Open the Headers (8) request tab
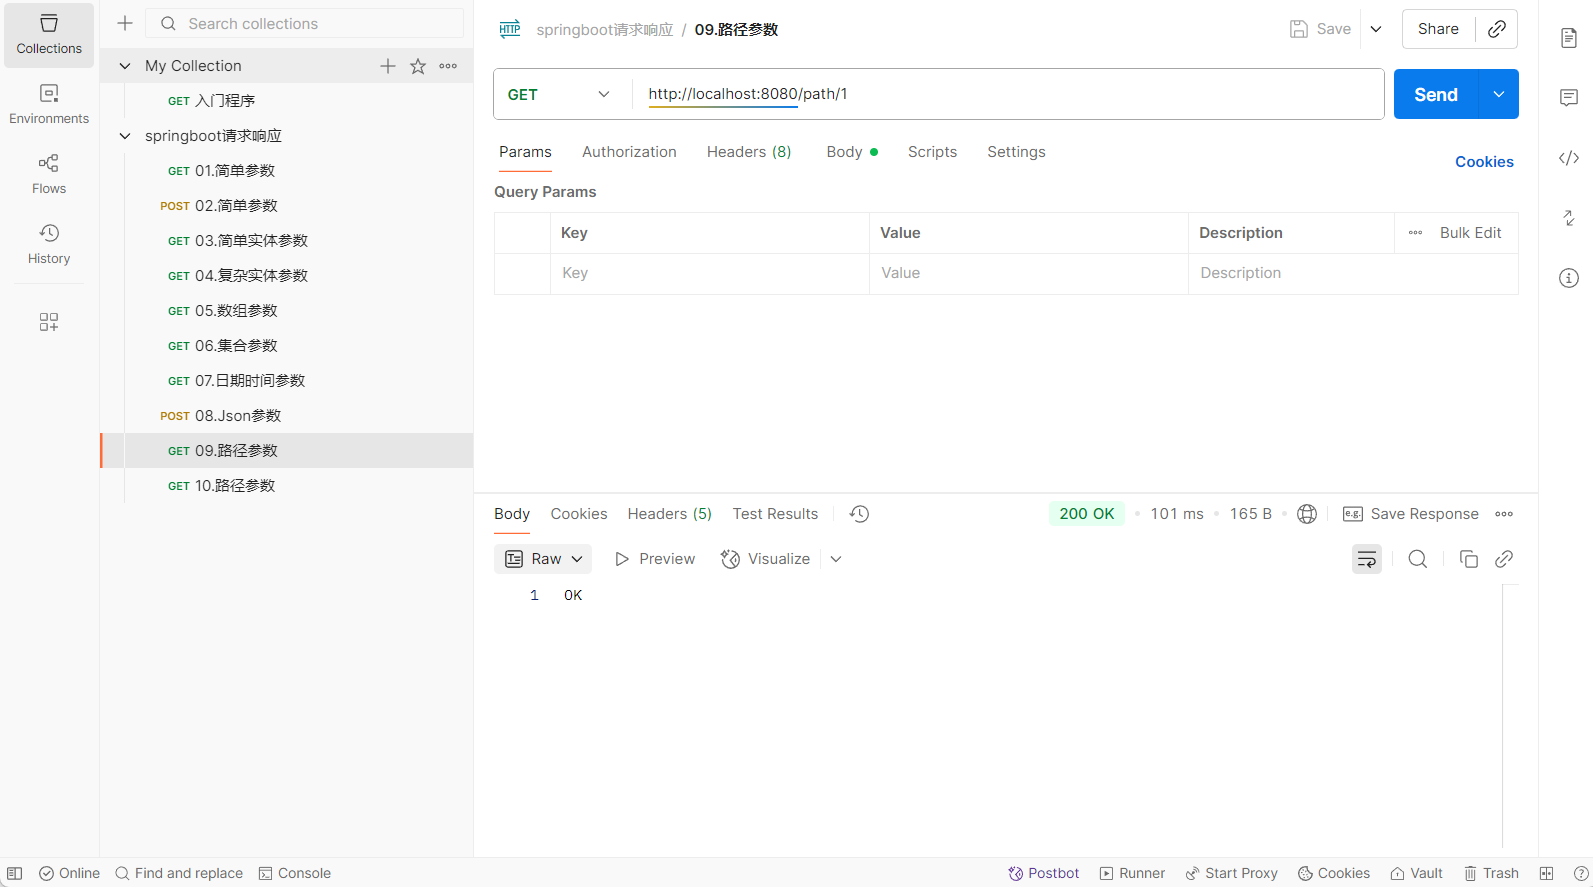Viewport: 1593px width, 887px height. [749, 152]
